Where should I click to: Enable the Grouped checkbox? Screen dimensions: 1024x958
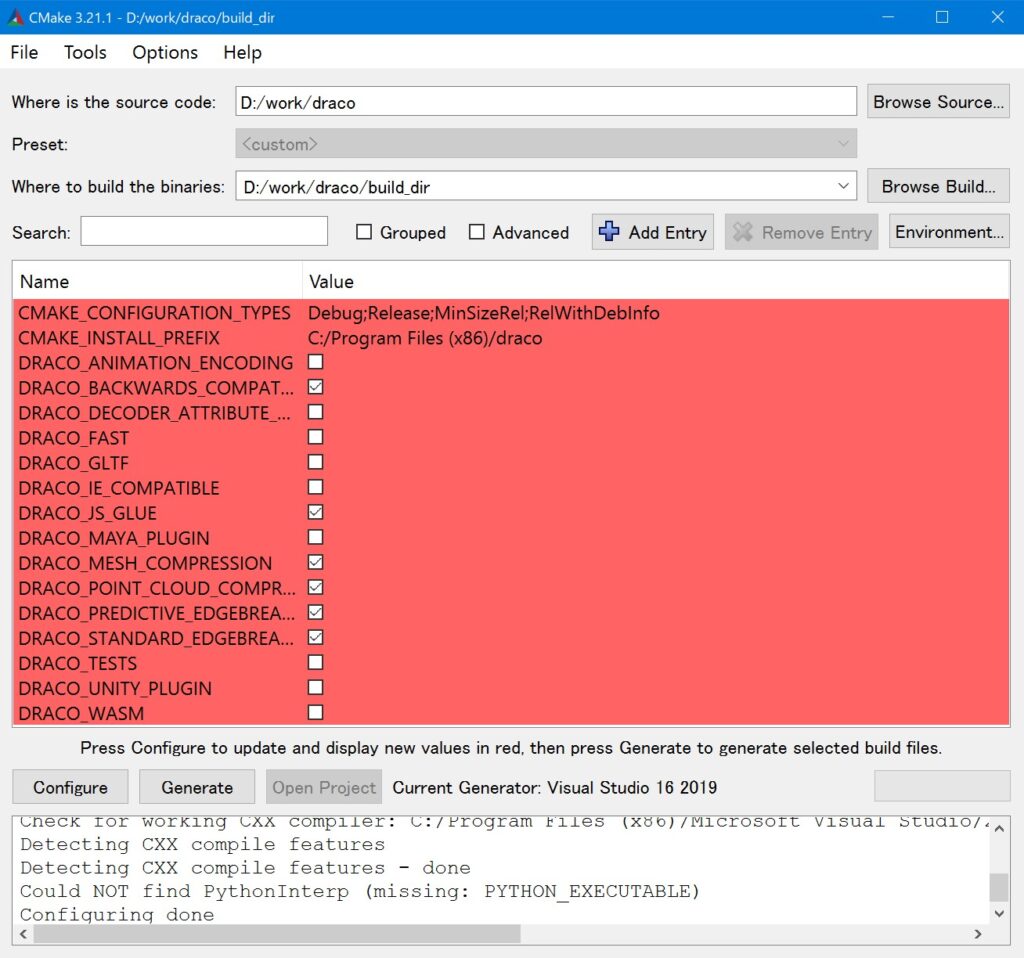click(x=364, y=232)
